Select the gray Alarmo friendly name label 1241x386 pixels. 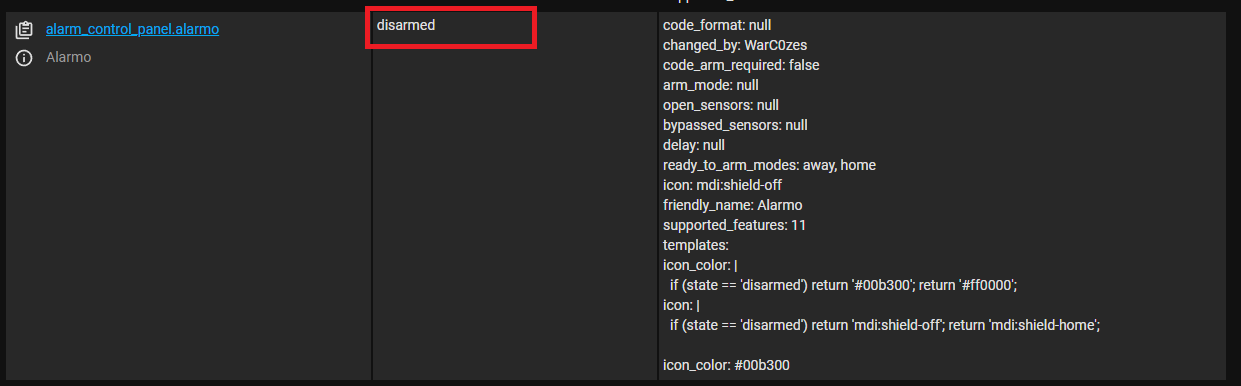point(68,58)
